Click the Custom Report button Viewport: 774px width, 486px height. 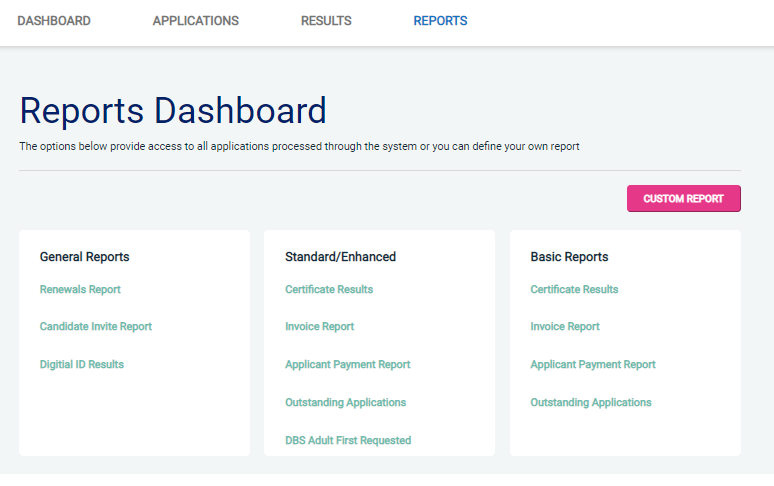coord(683,199)
